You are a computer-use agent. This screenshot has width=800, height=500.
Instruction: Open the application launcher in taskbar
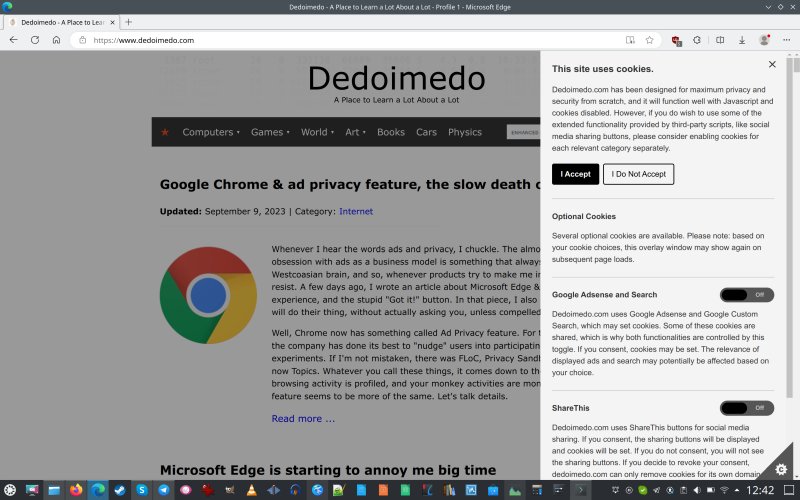coord(10,490)
